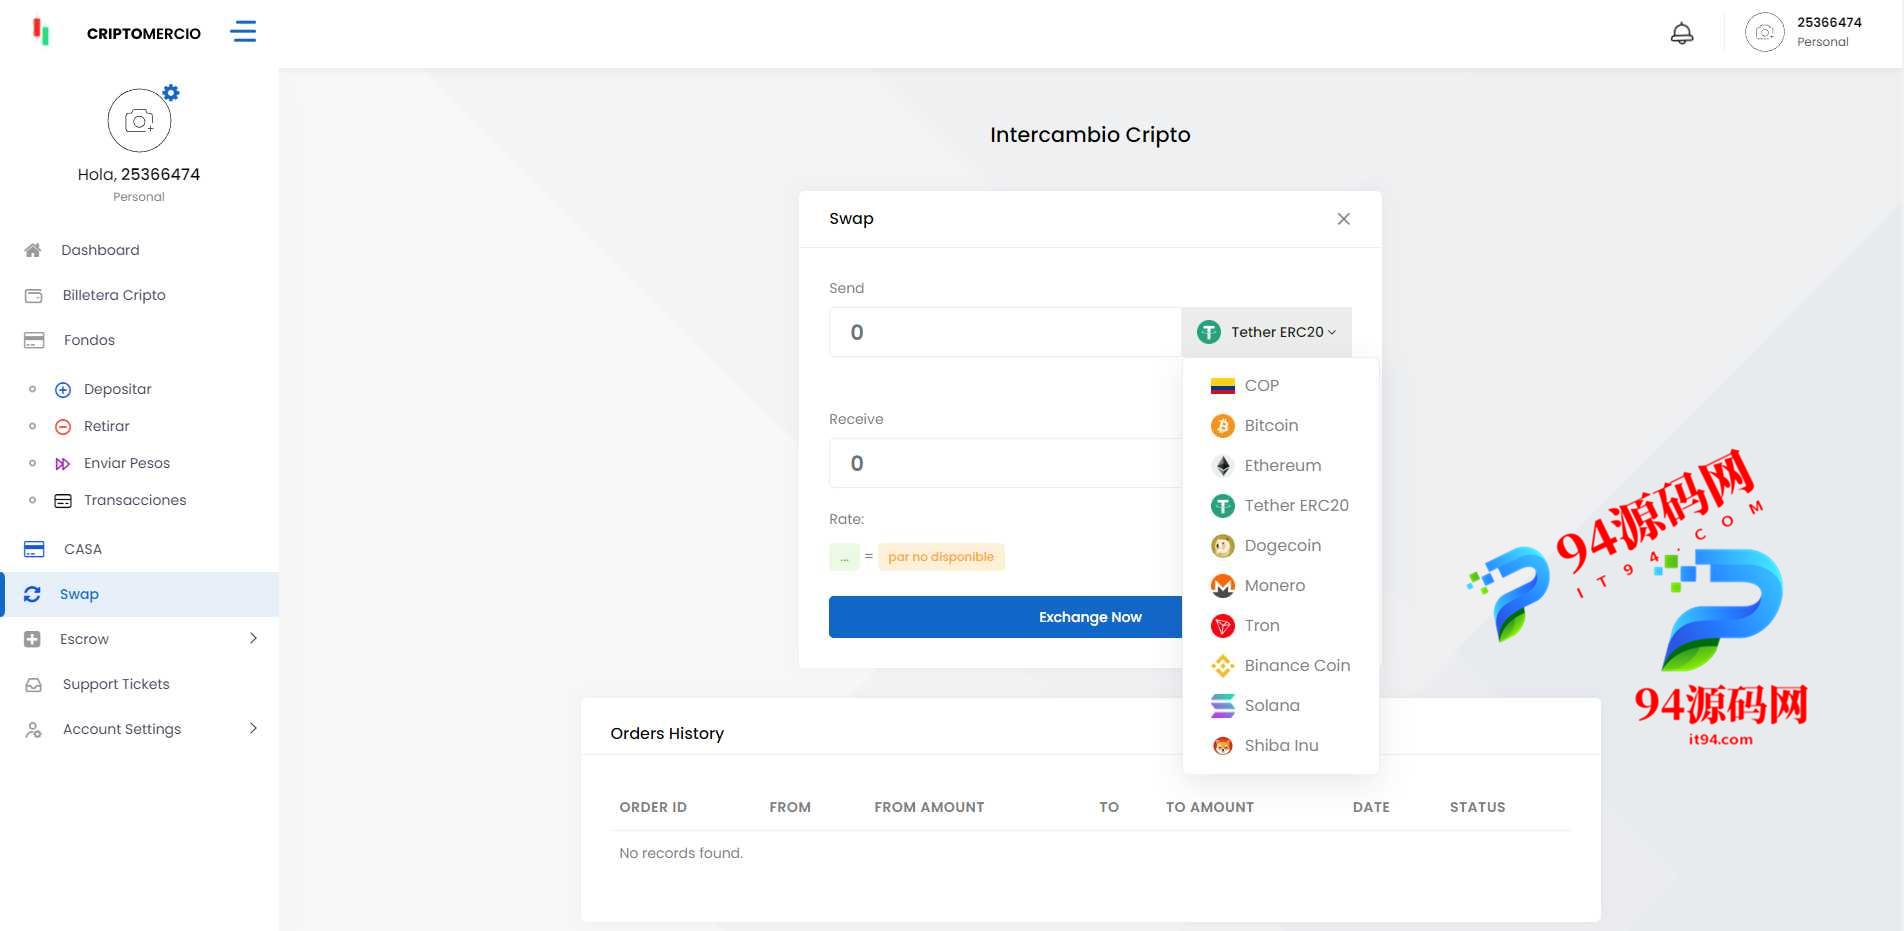This screenshot has width=1904, height=931.
Task: Expand the Escrow submenu chevron
Action: (x=253, y=638)
